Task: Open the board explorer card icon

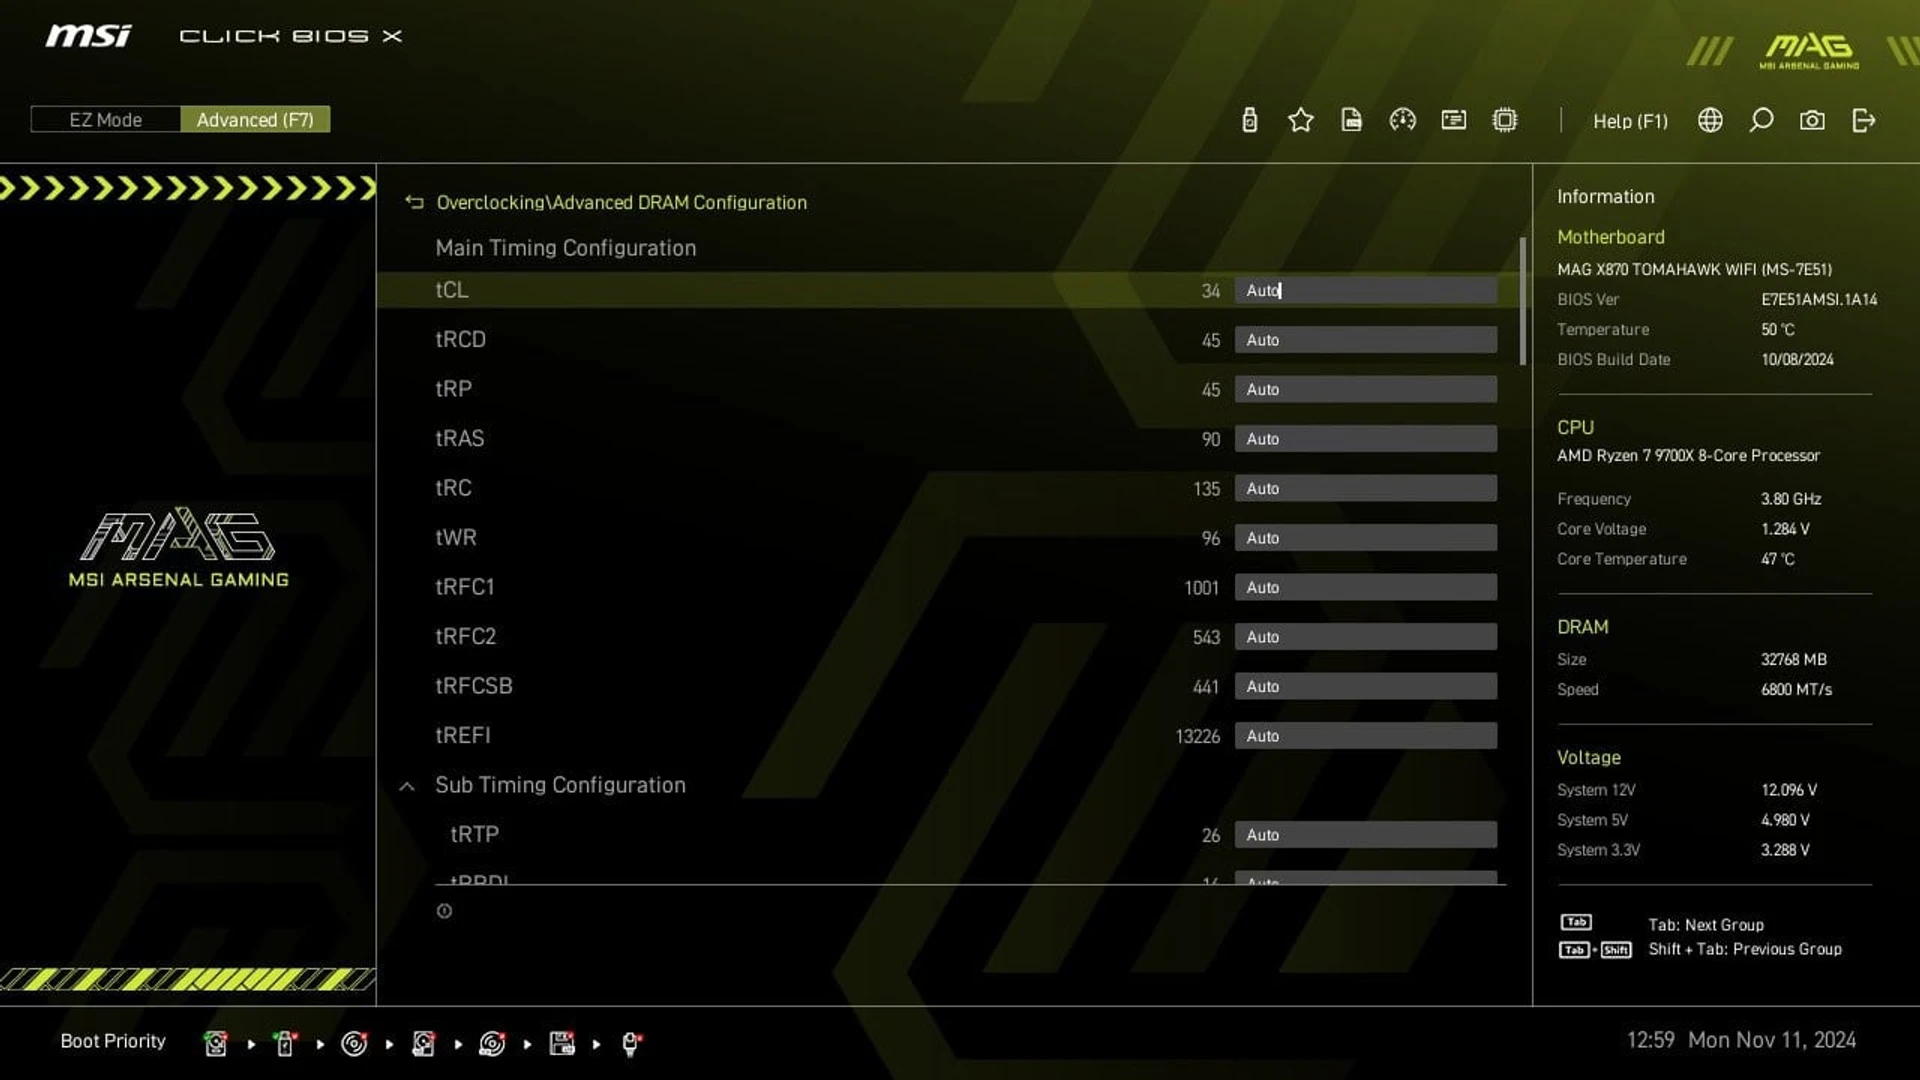Action: click(1453, 120)
